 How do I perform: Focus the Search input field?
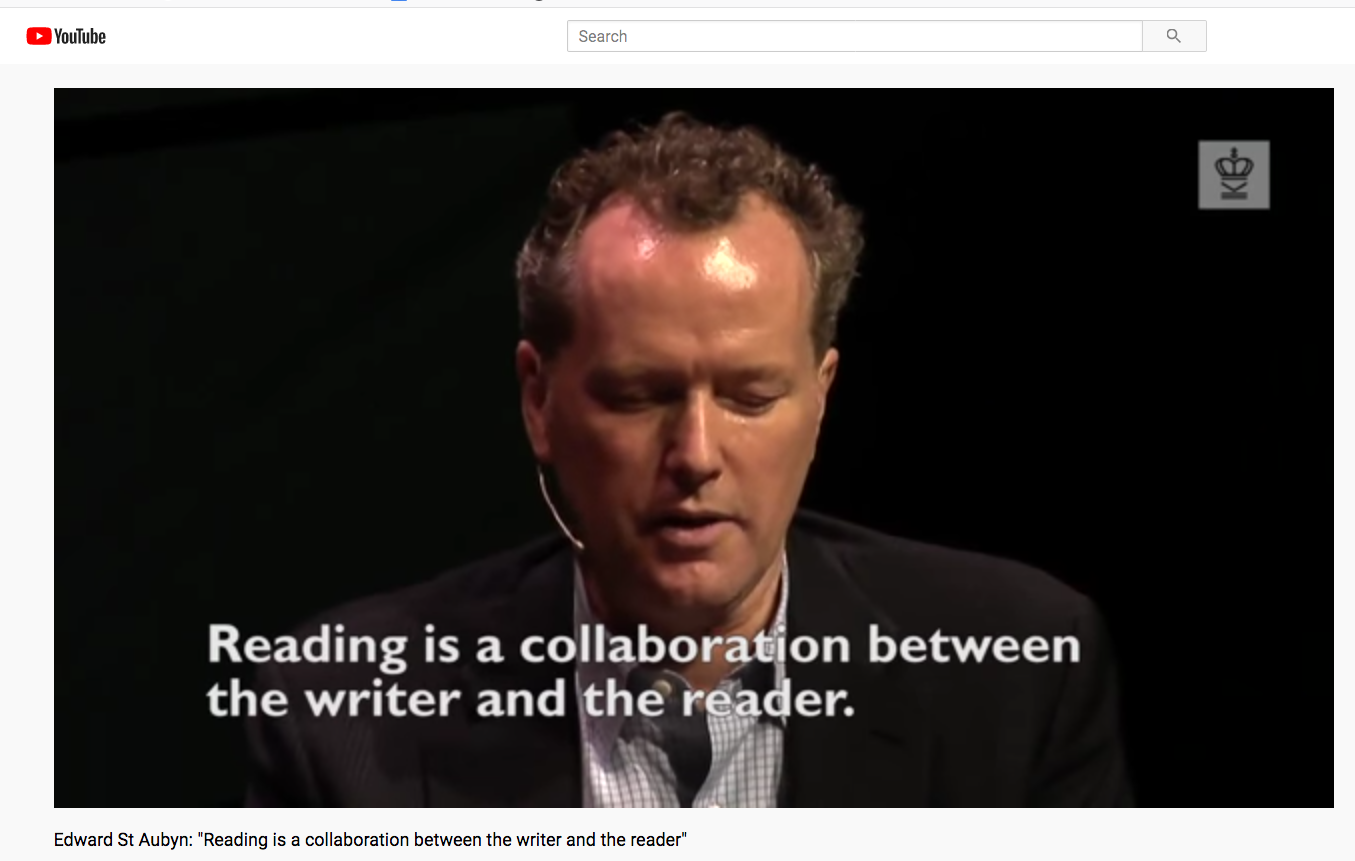click(x=855, y=36)
